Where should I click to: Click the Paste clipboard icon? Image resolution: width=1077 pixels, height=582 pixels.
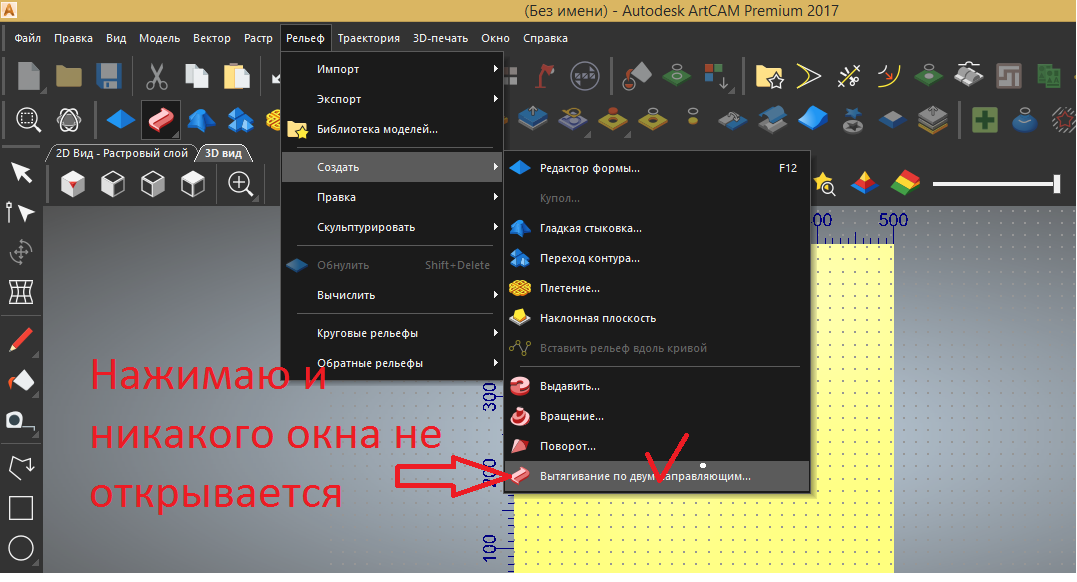(236, 76)
